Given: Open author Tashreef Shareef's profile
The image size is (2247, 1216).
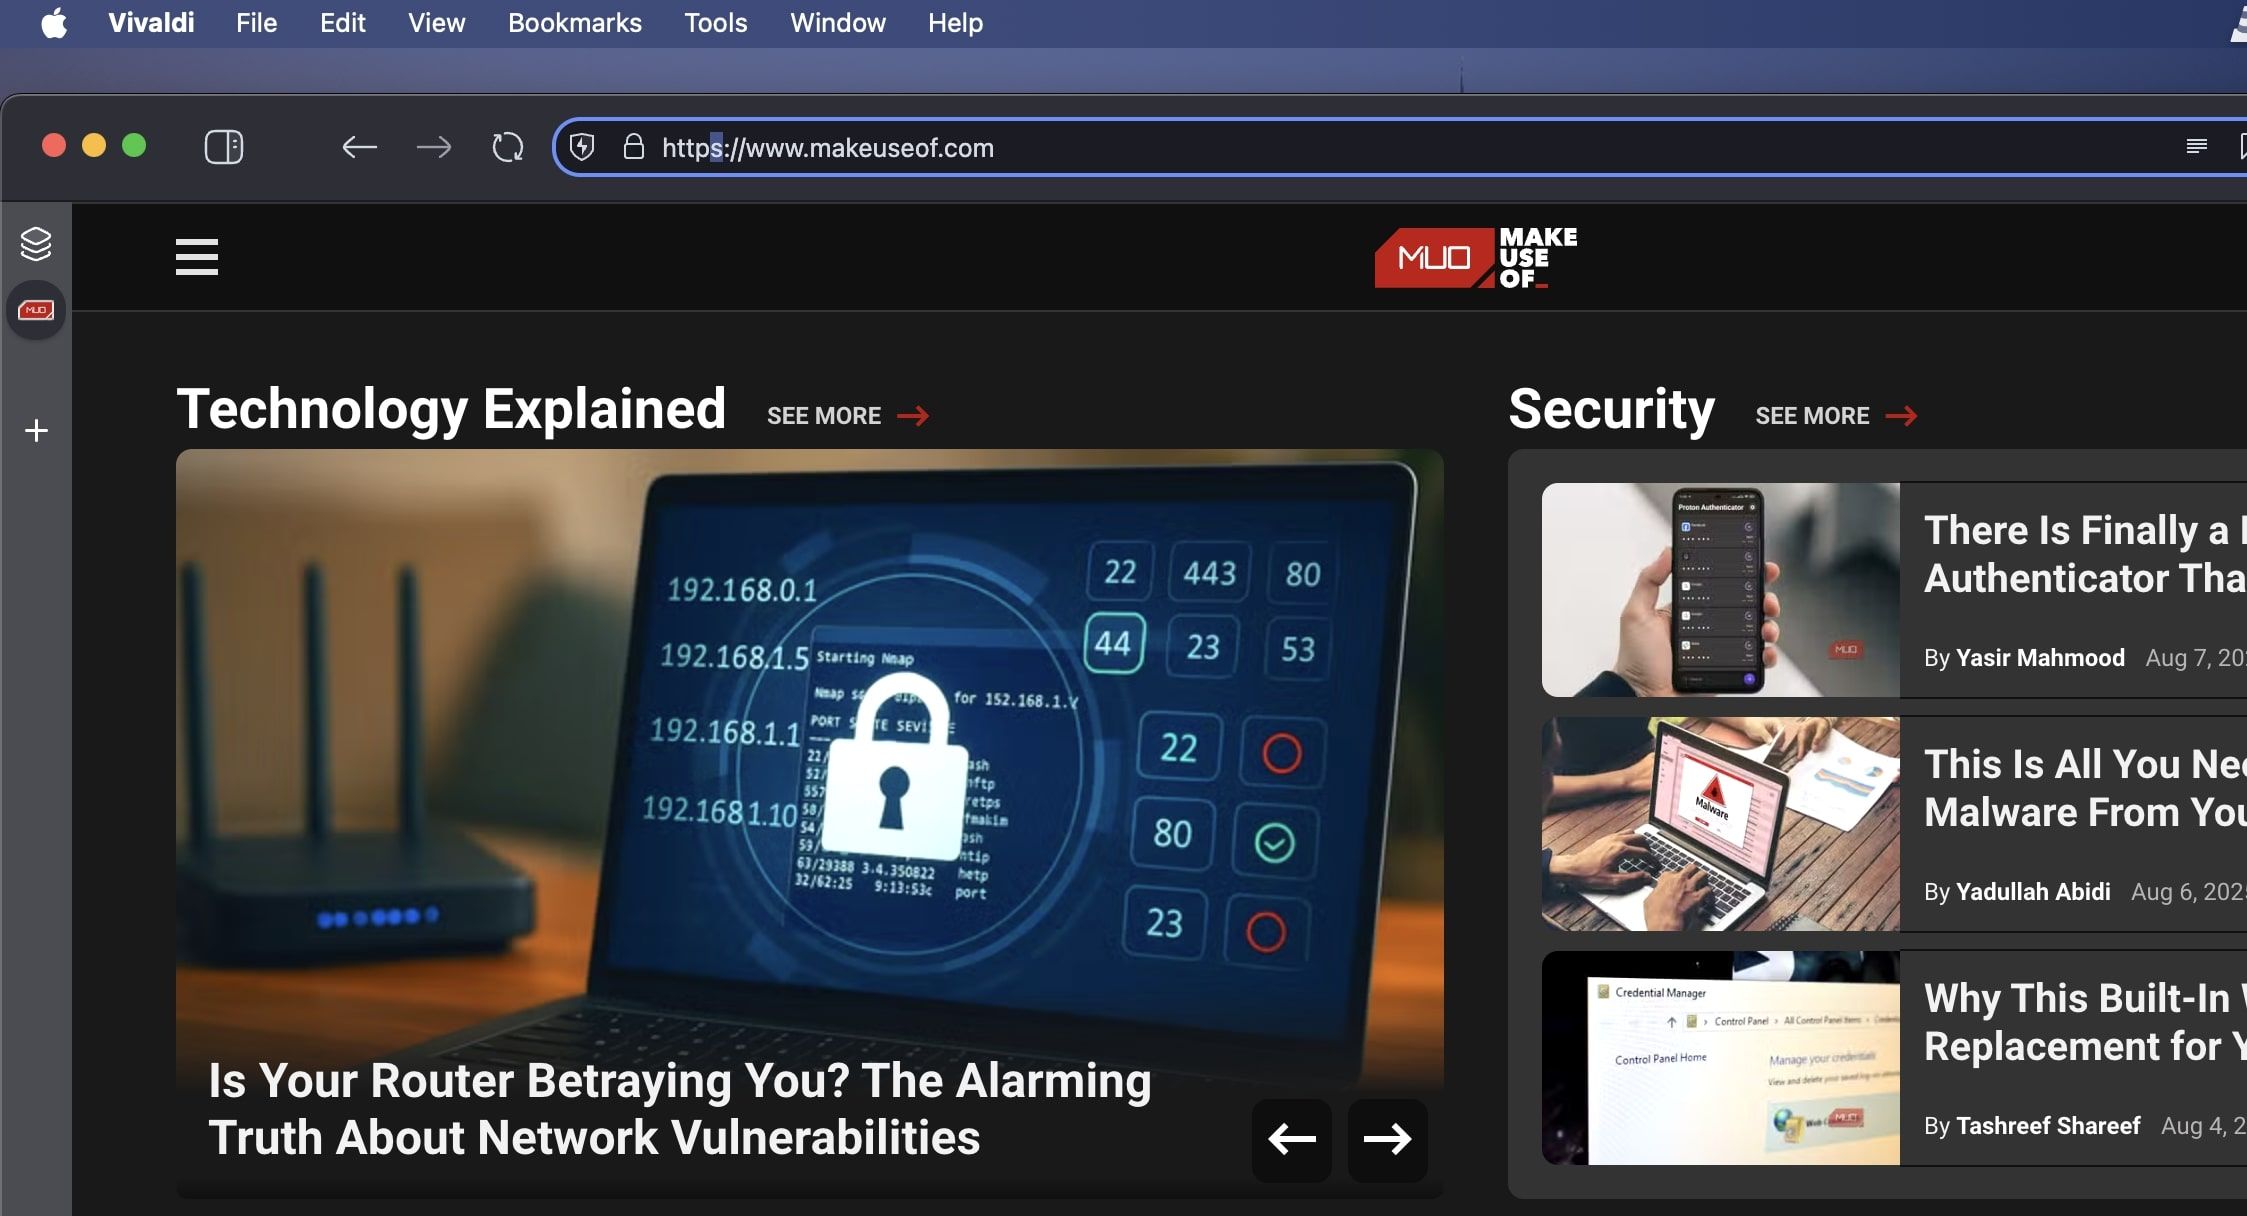Looking at the screenshot, I should [2048, 1126].
